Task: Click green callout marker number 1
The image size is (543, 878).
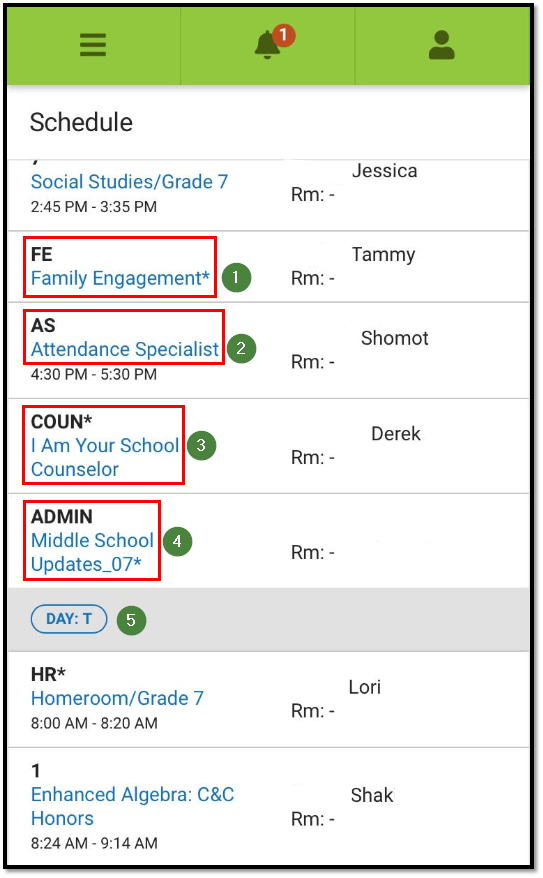Action: [236, 277]
